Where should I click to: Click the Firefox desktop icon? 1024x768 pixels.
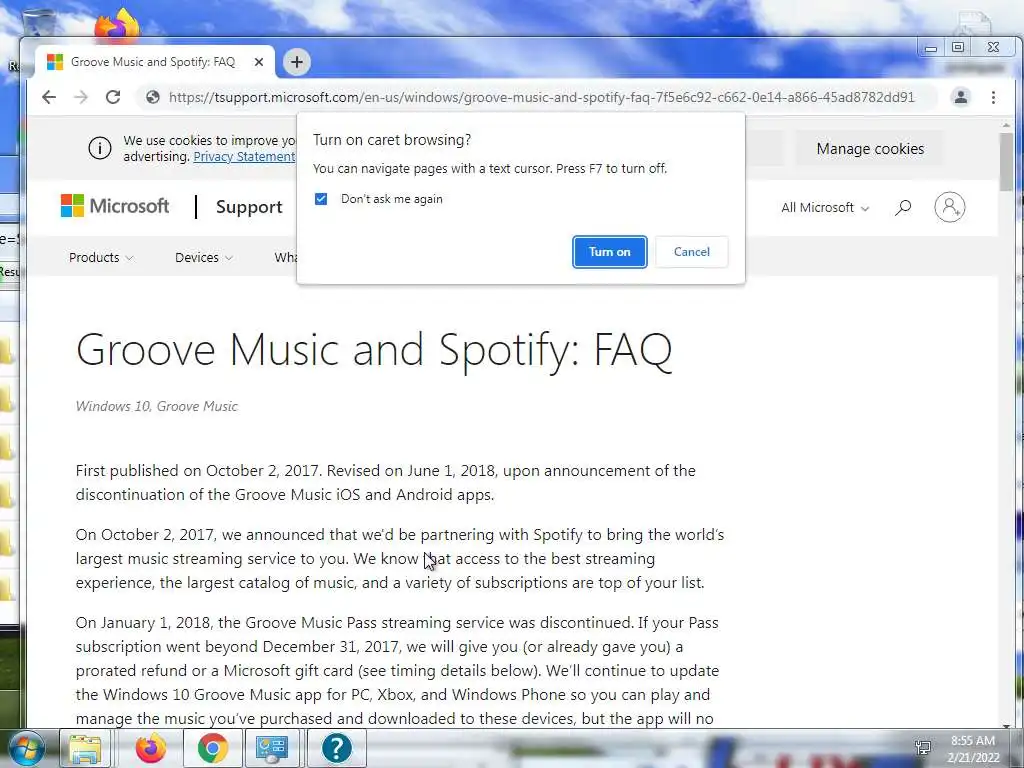[118, 26]
